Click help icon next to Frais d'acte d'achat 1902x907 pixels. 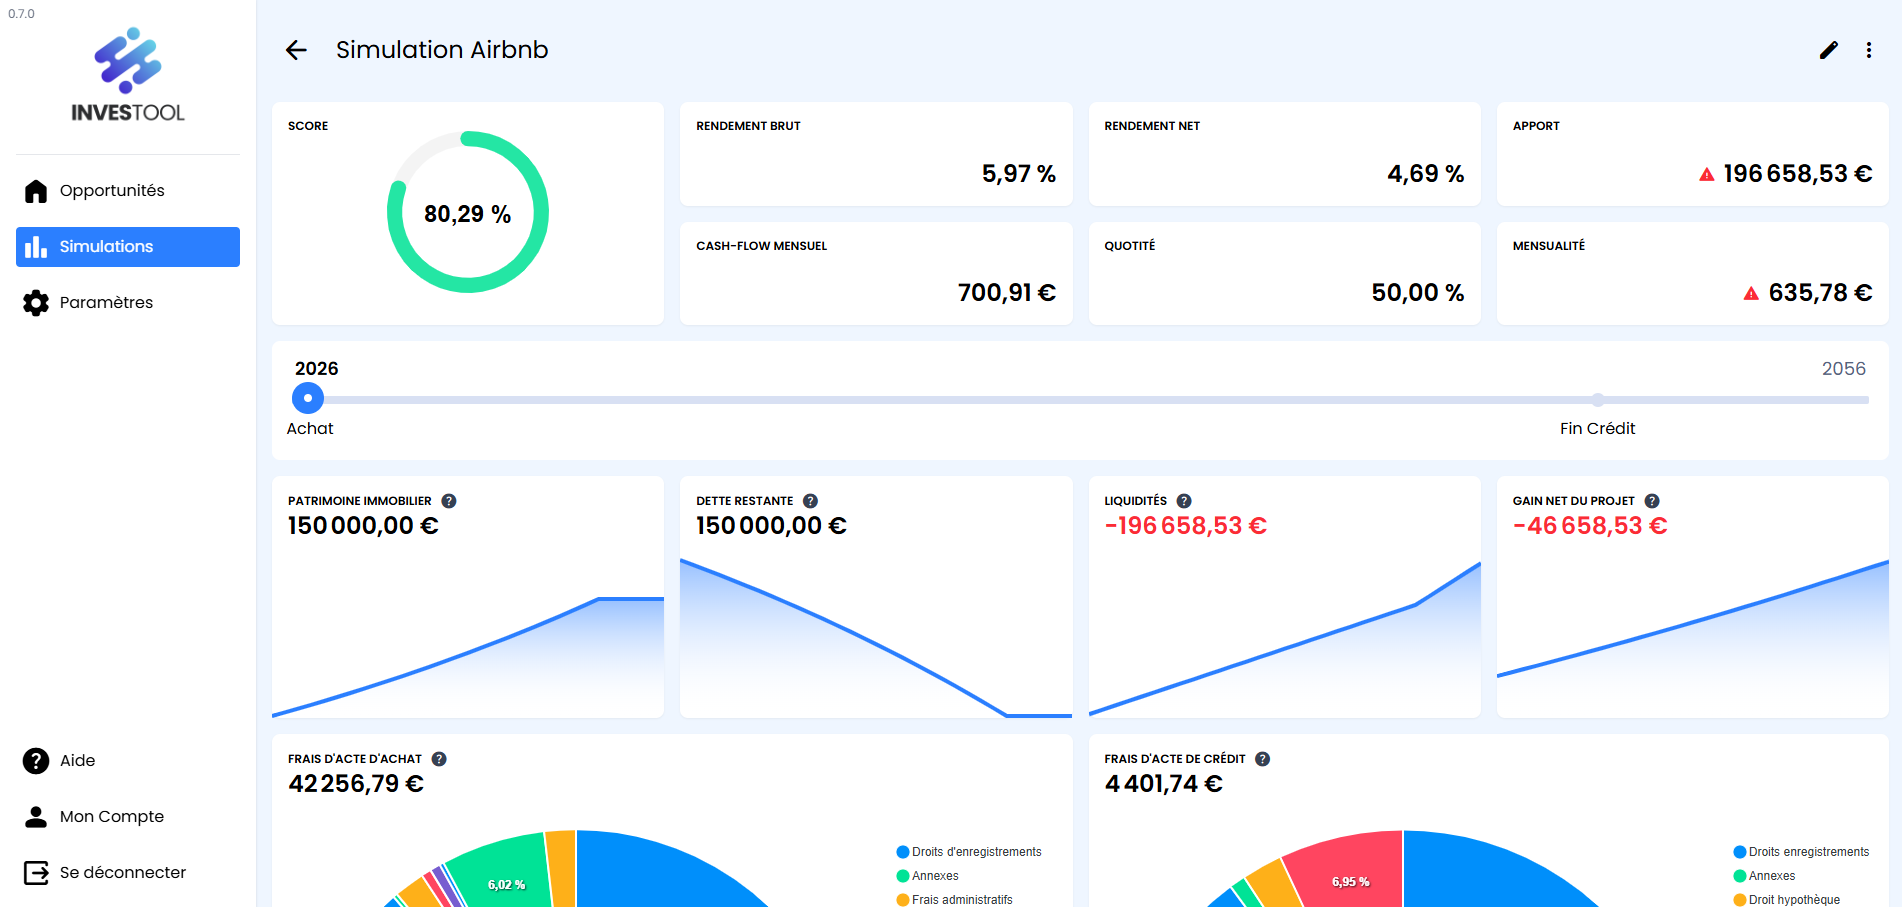[439, 759]
